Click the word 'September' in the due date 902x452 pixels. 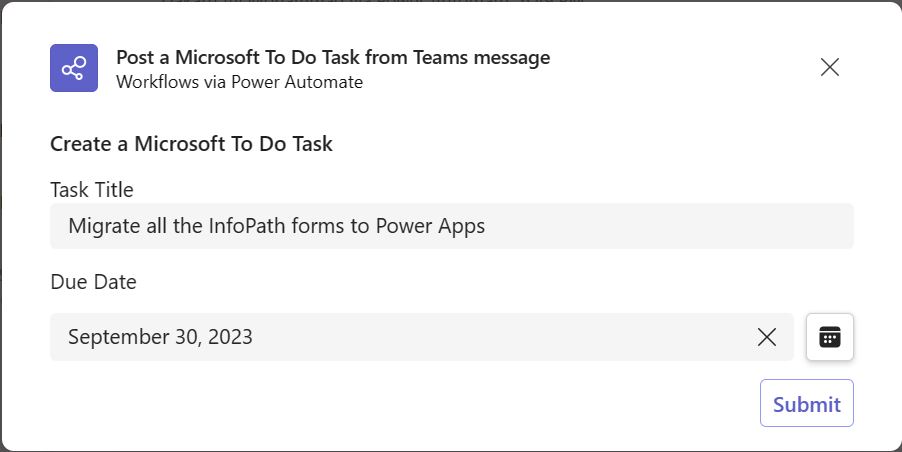pos(111,337)
